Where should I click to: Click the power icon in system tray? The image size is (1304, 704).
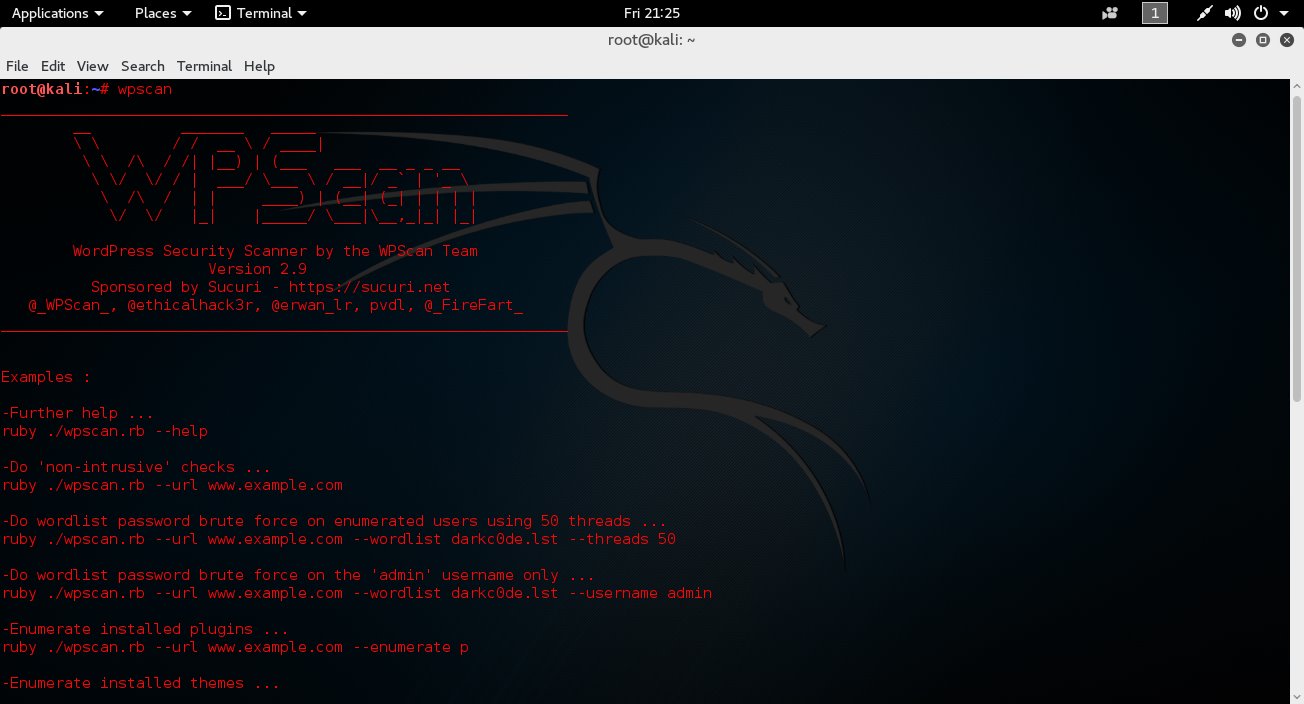(1261, 13)
